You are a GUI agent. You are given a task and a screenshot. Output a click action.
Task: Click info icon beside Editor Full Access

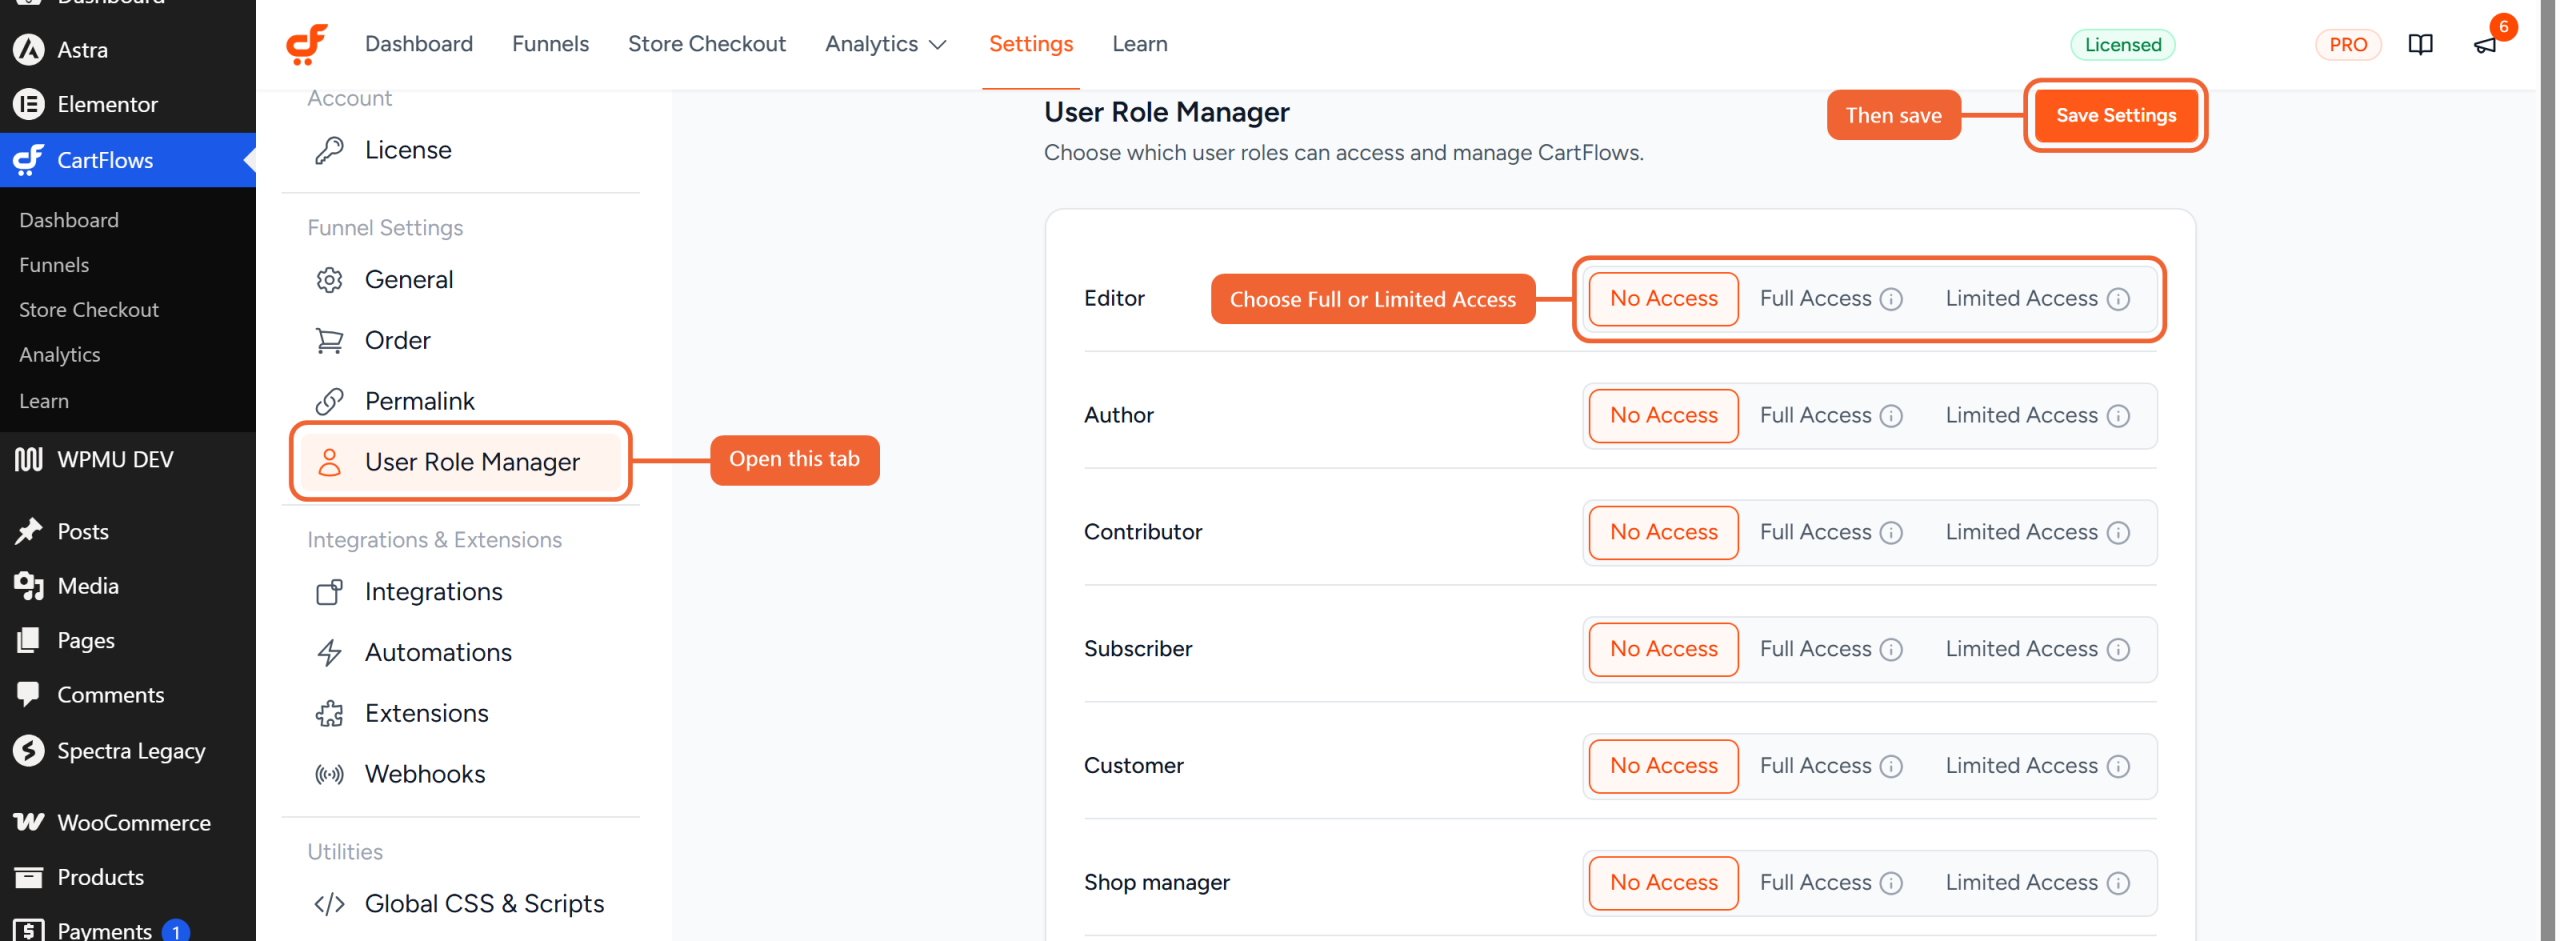coord(1891,299)
